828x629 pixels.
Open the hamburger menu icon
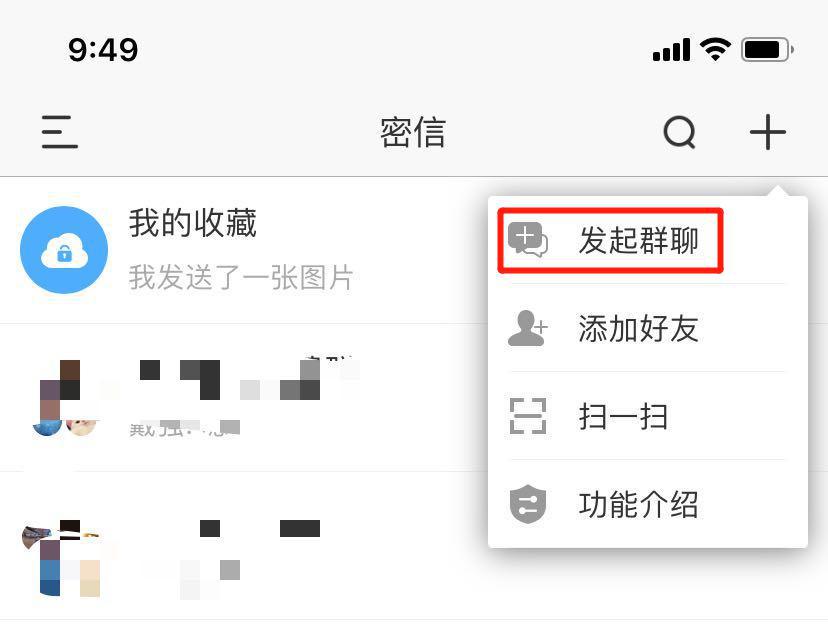click(x=60, y=132)
